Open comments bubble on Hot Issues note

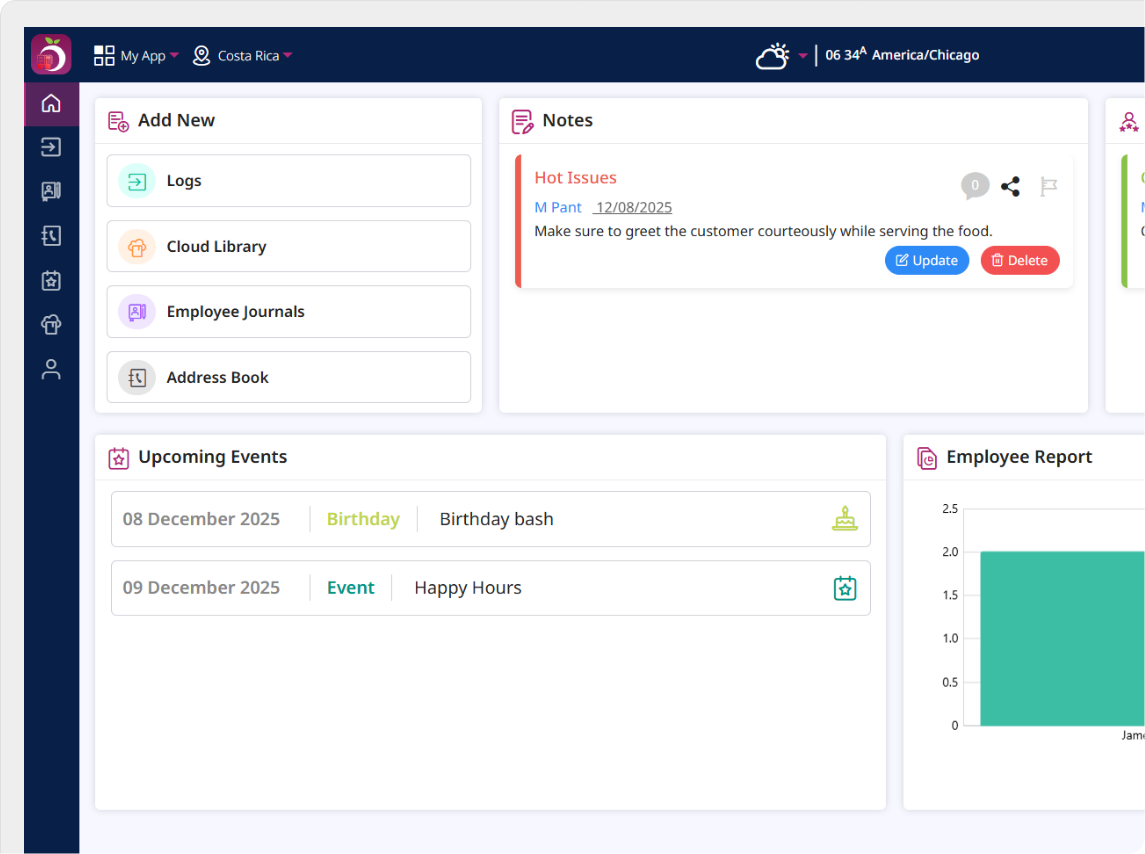(x=975, y=185)
